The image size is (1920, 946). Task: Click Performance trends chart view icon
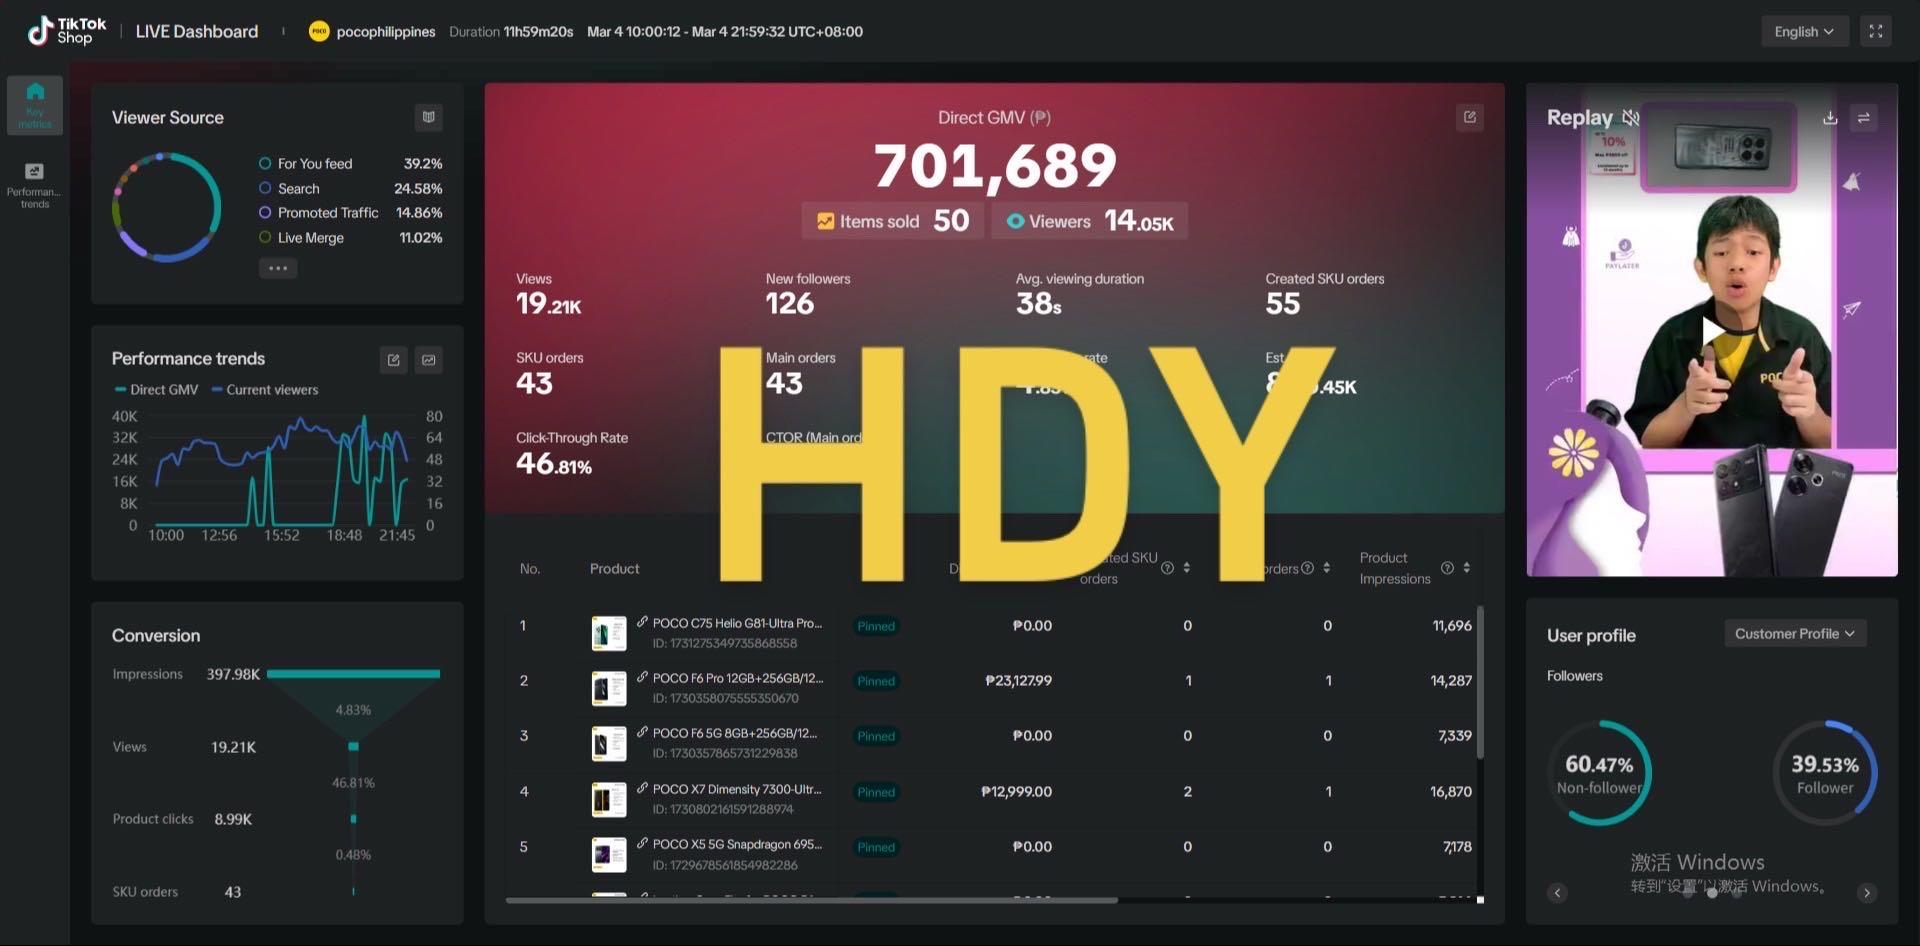coord(428,360)
